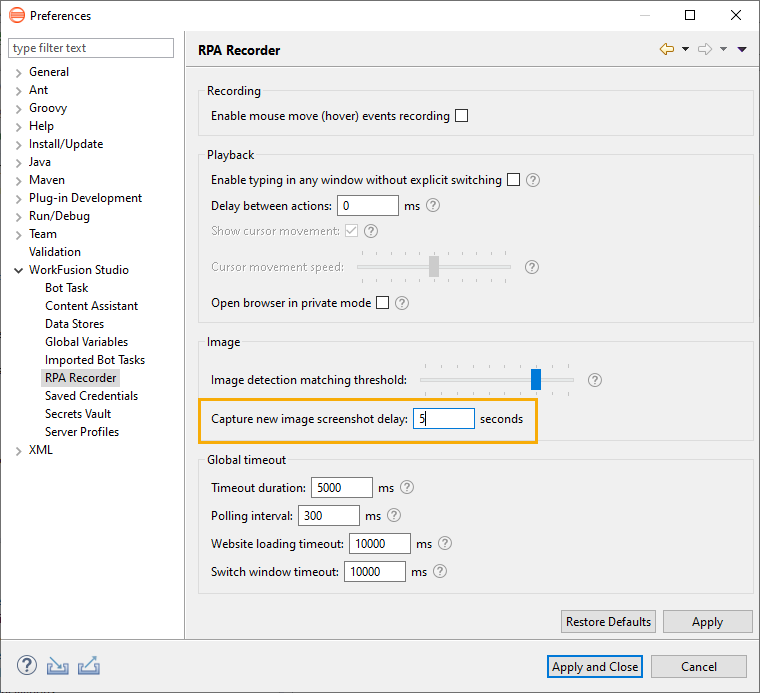The height and width of the screenshot is (693, 760).
Task: Cancel the Preferences dialog
Action: 698,667
